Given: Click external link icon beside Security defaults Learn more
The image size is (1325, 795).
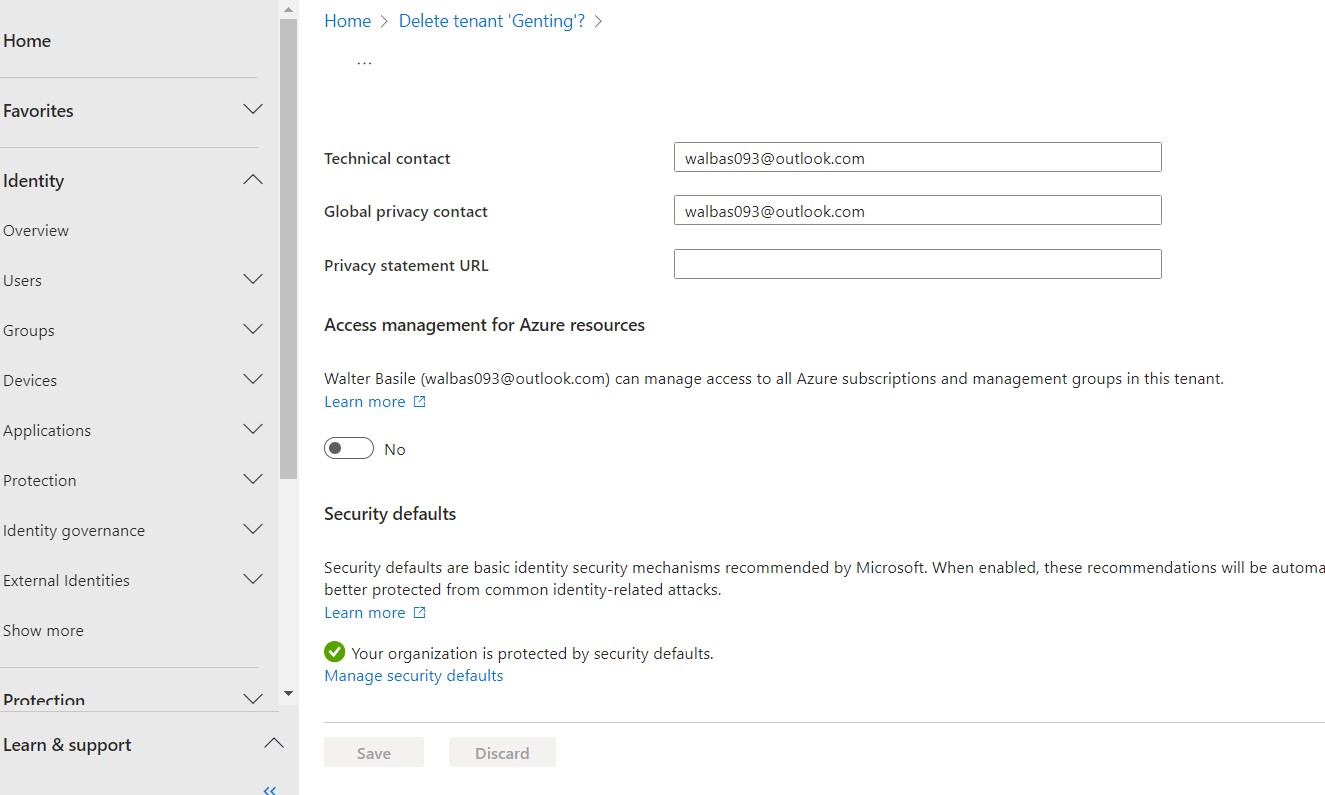Looking at the screenshot, I should point(420,612).
